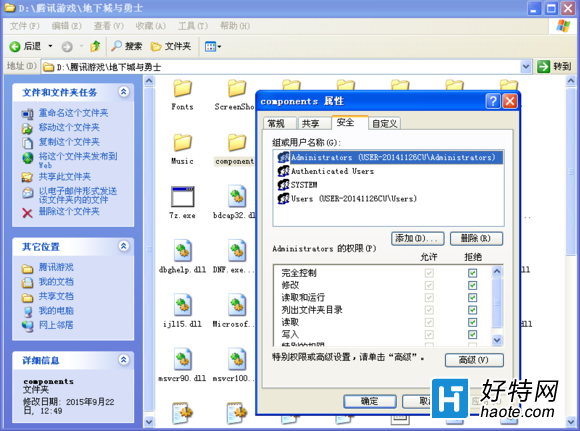Click 共享此文件夹 task link
Screen dimensions: 580x431
pyautogui.click(x=65, y=176)
